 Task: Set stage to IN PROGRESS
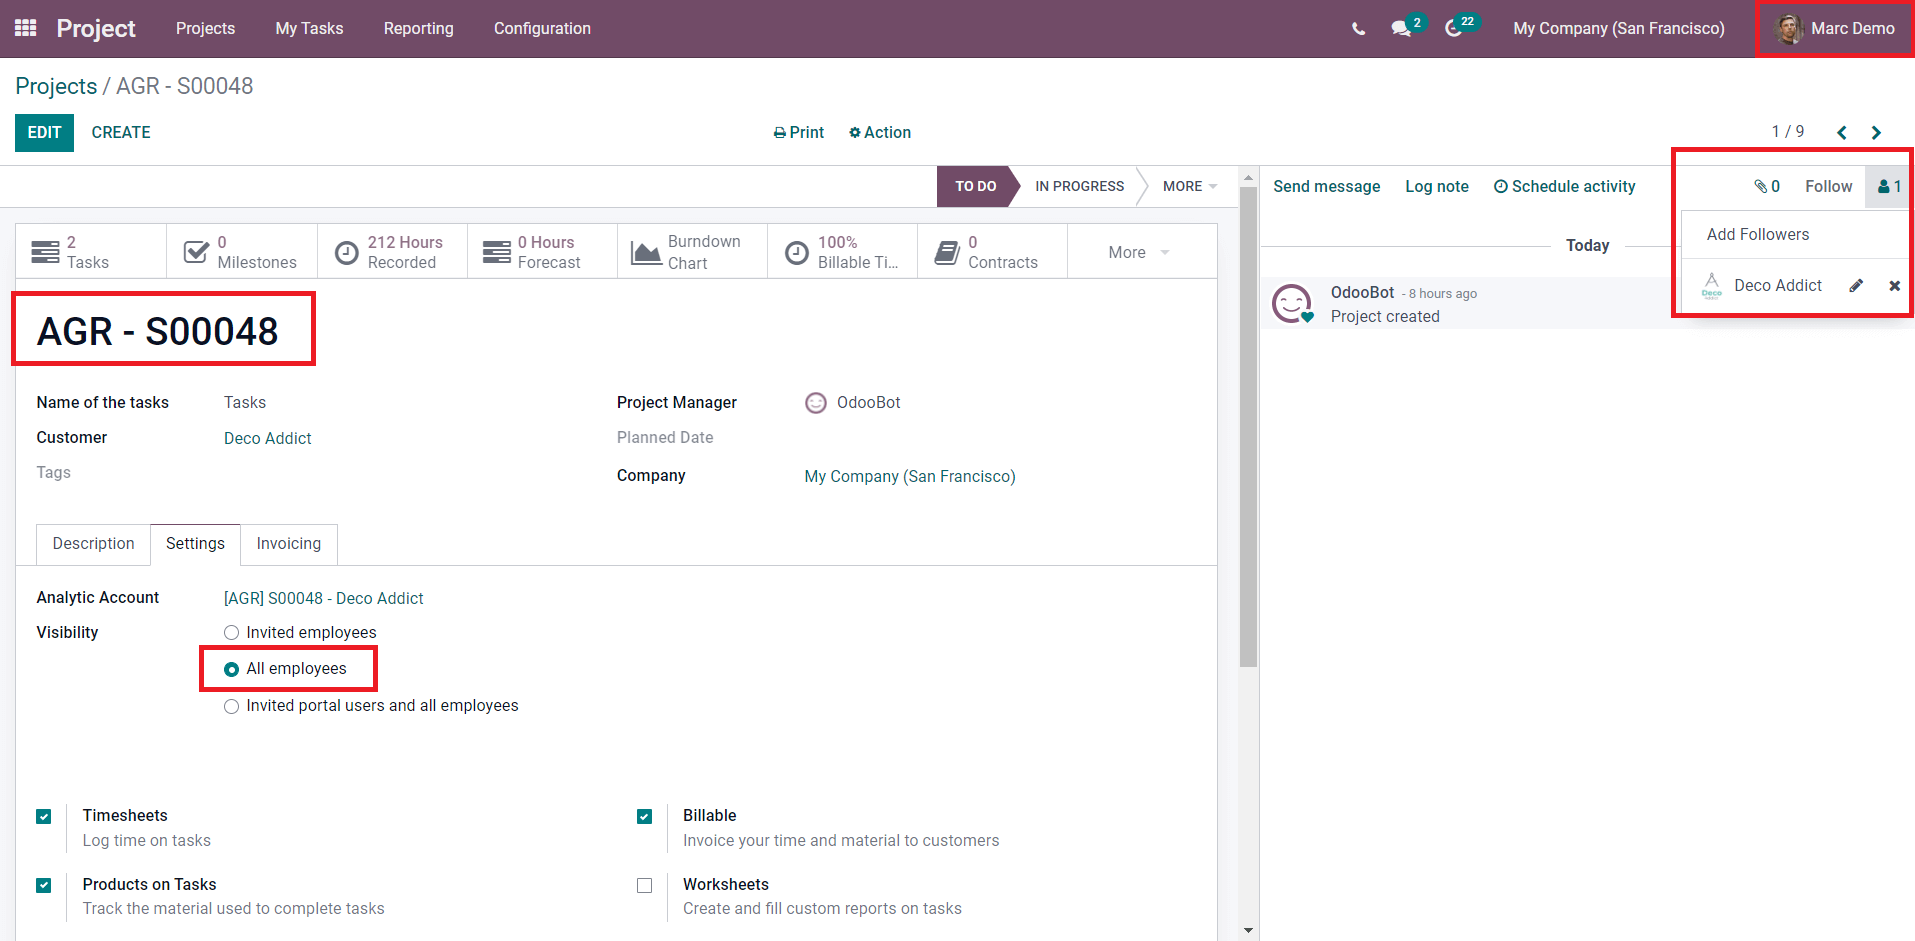pos(1079,186)
